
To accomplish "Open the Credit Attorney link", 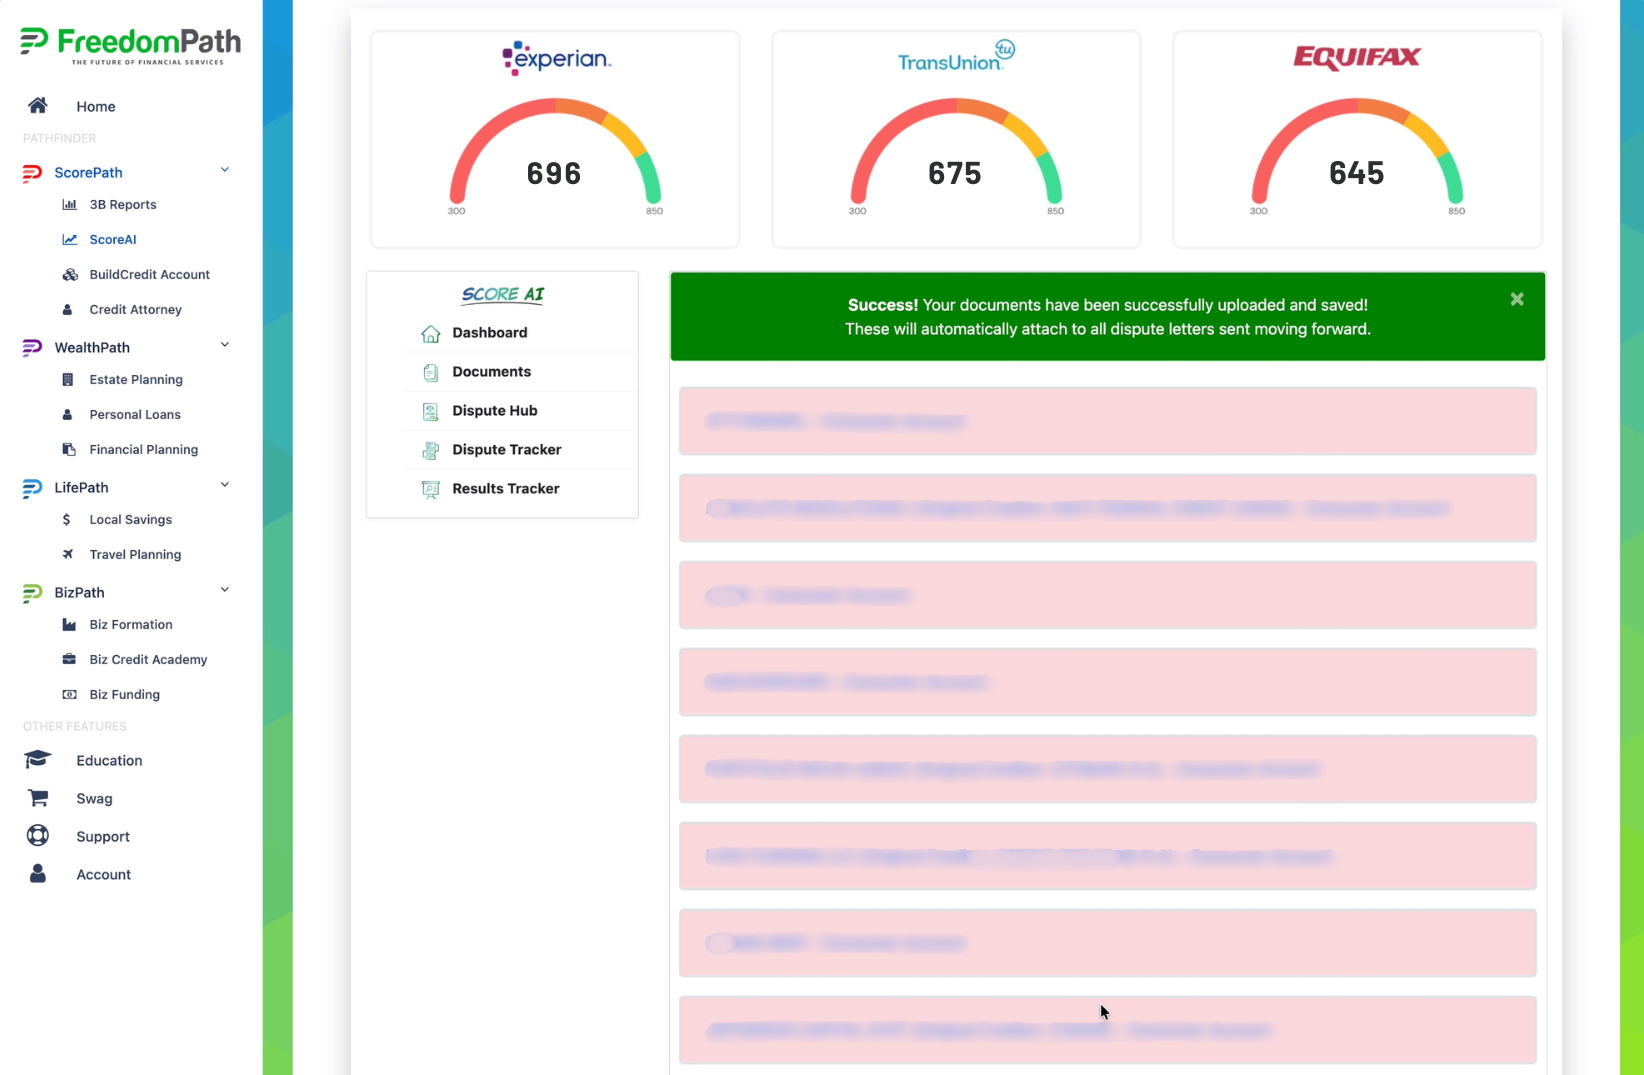I will [135, 310].
